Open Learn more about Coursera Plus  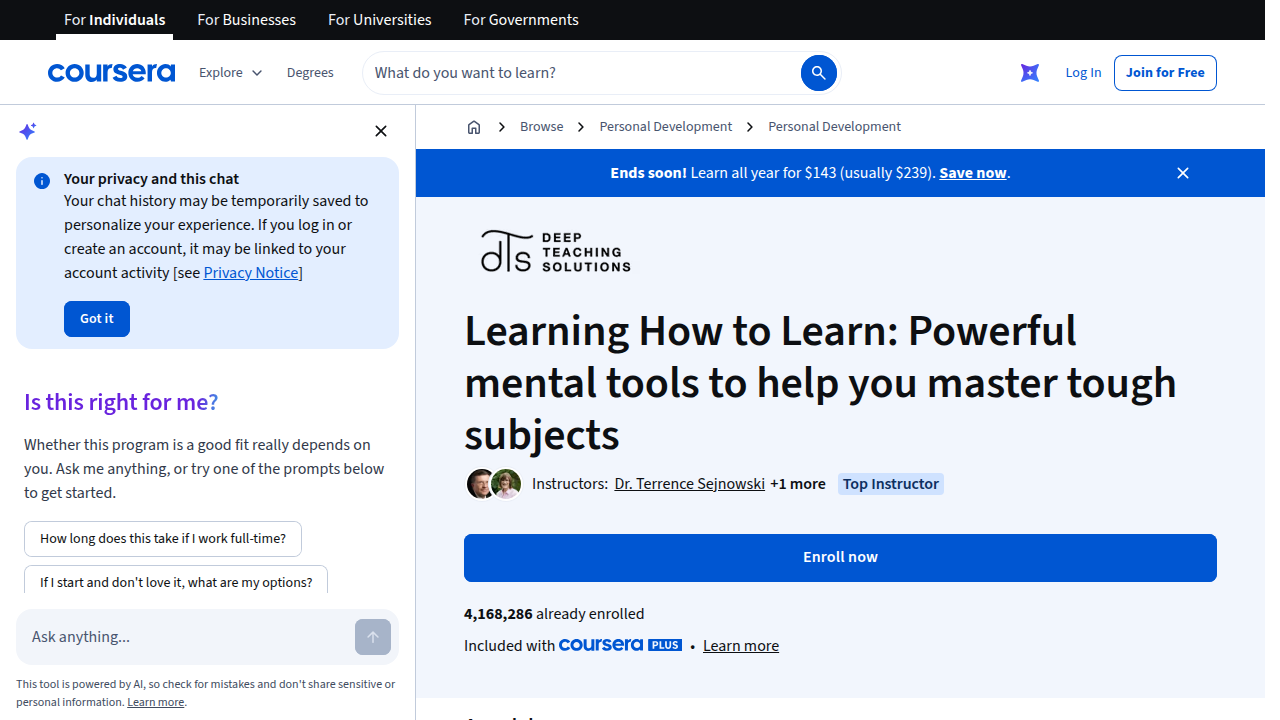click(741, 646)
